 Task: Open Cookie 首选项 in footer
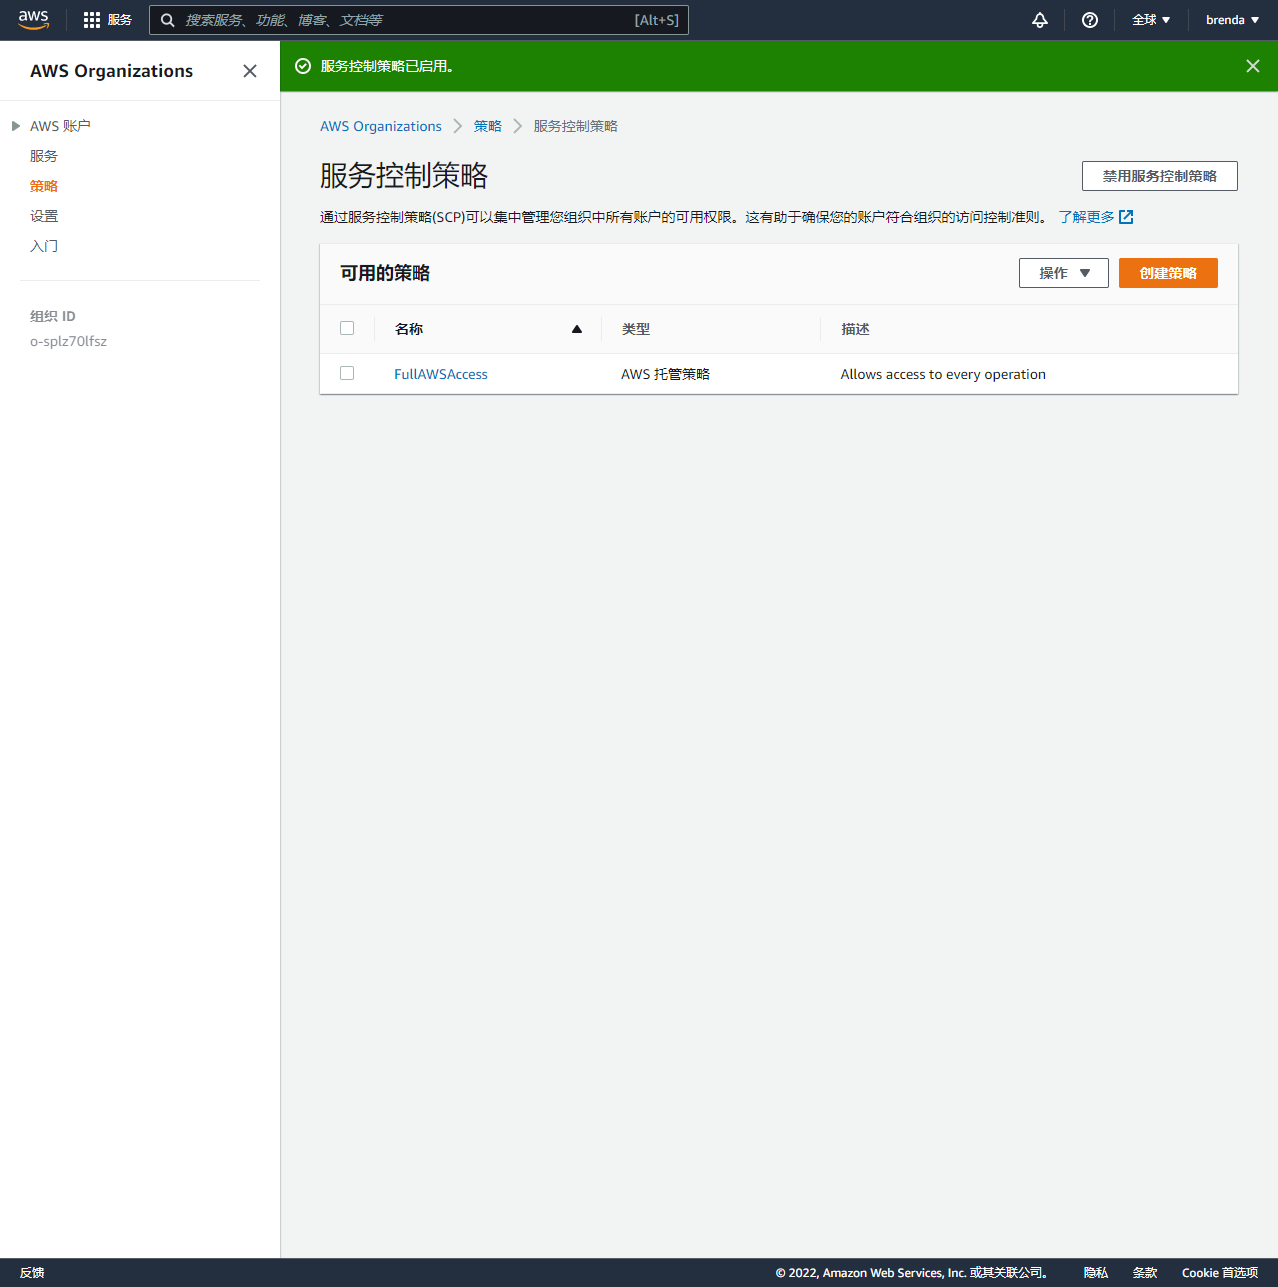(1220, 1273)
